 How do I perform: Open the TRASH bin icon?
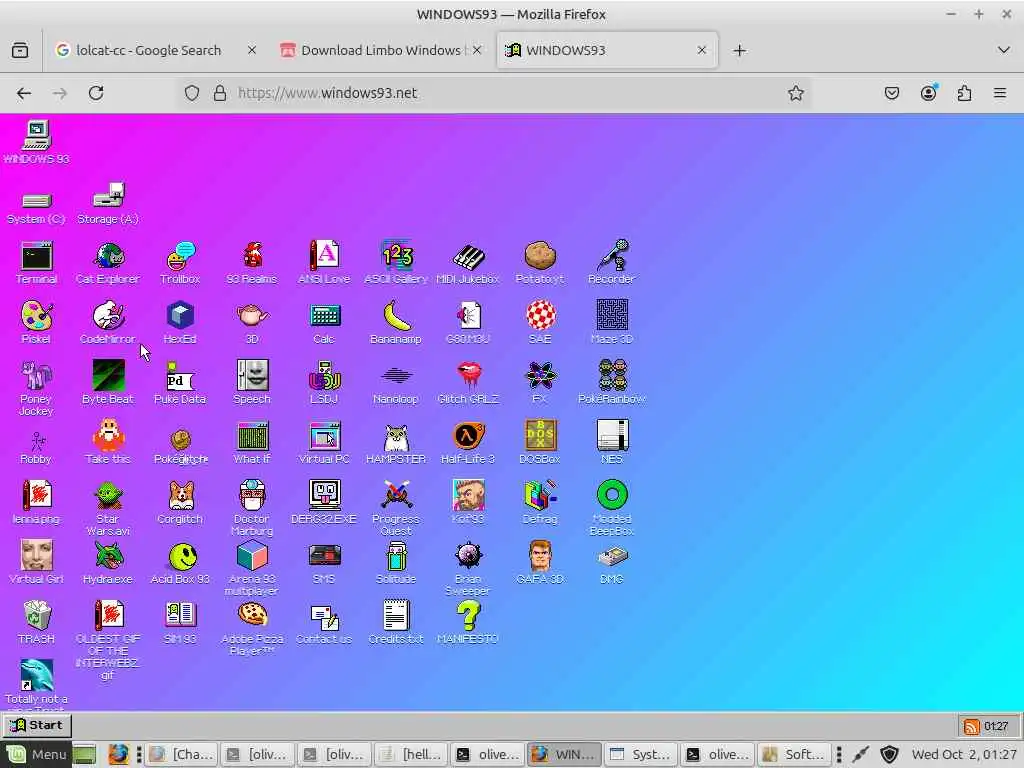click(36, 623)
